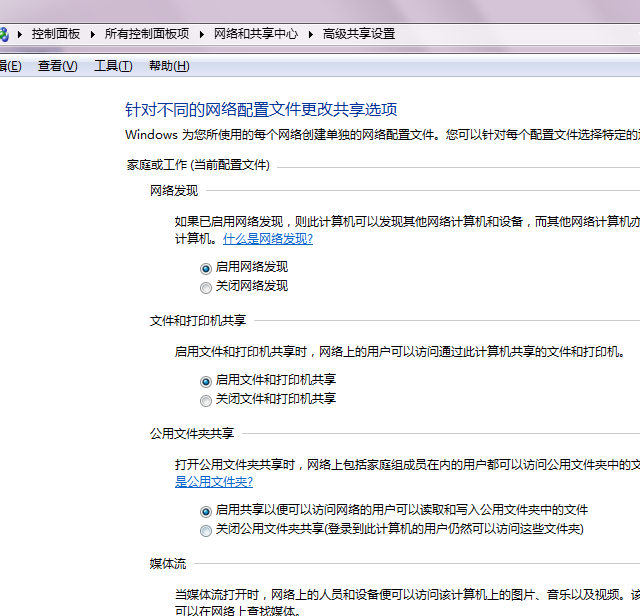The width and height of the screenshot is (640, 616).
Task: Expand arrow after 控制面板 breadcrumb
Action: (x=93, y=34)
